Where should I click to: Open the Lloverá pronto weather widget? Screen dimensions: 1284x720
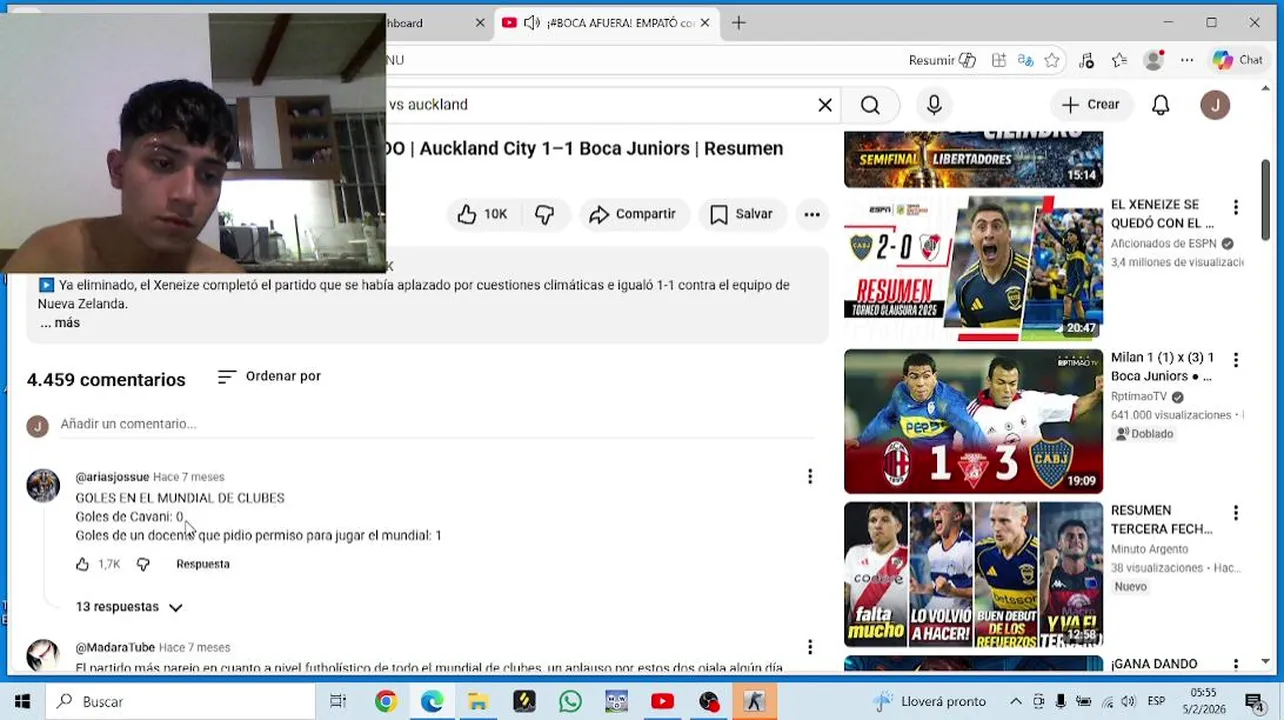point(929,702)
